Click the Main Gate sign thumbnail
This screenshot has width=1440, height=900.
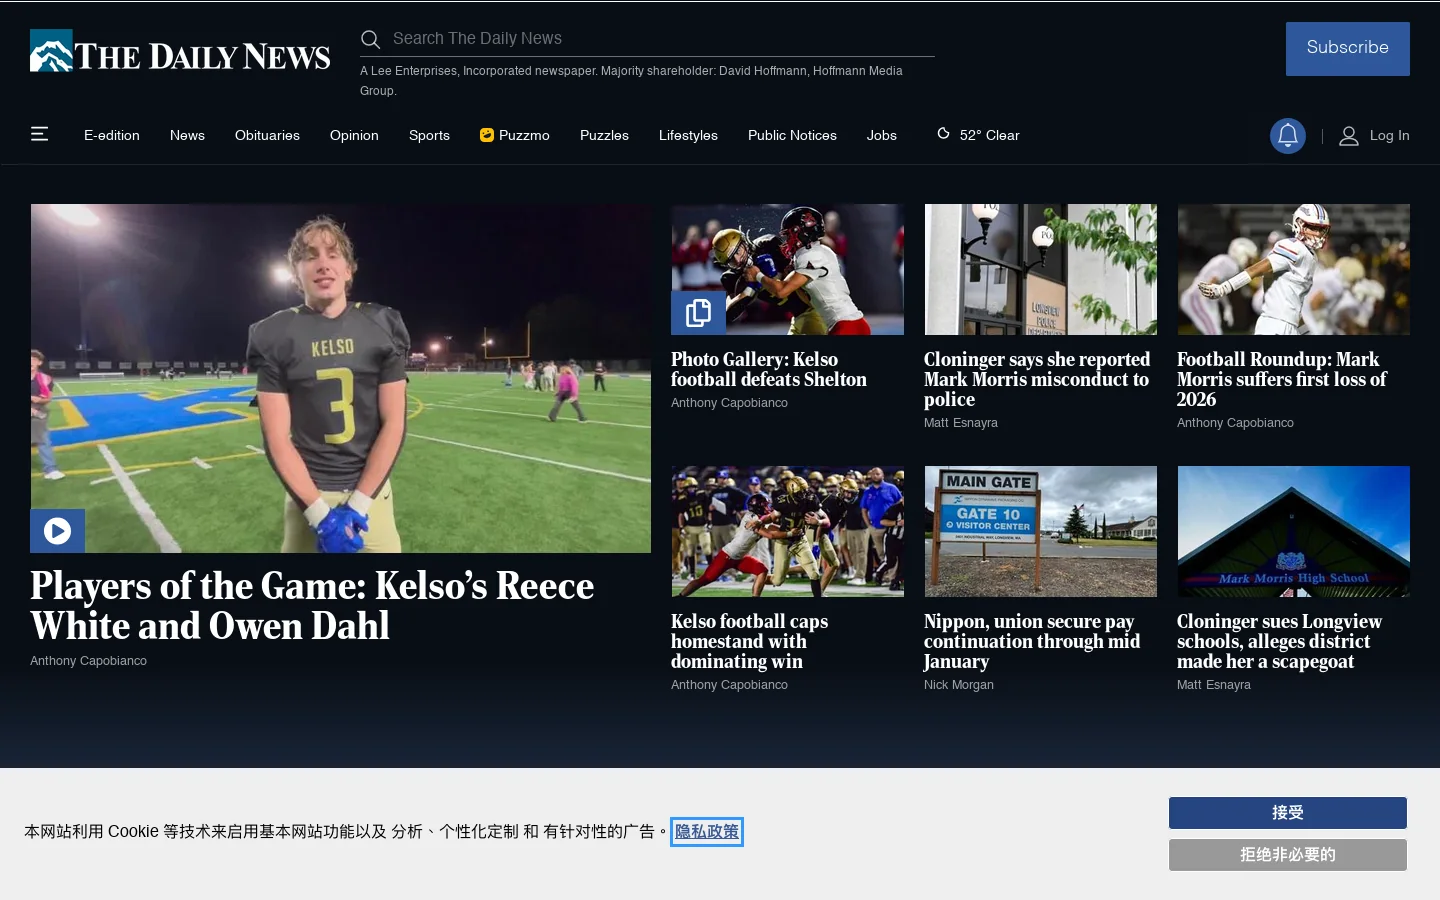tap(1041, 532)
